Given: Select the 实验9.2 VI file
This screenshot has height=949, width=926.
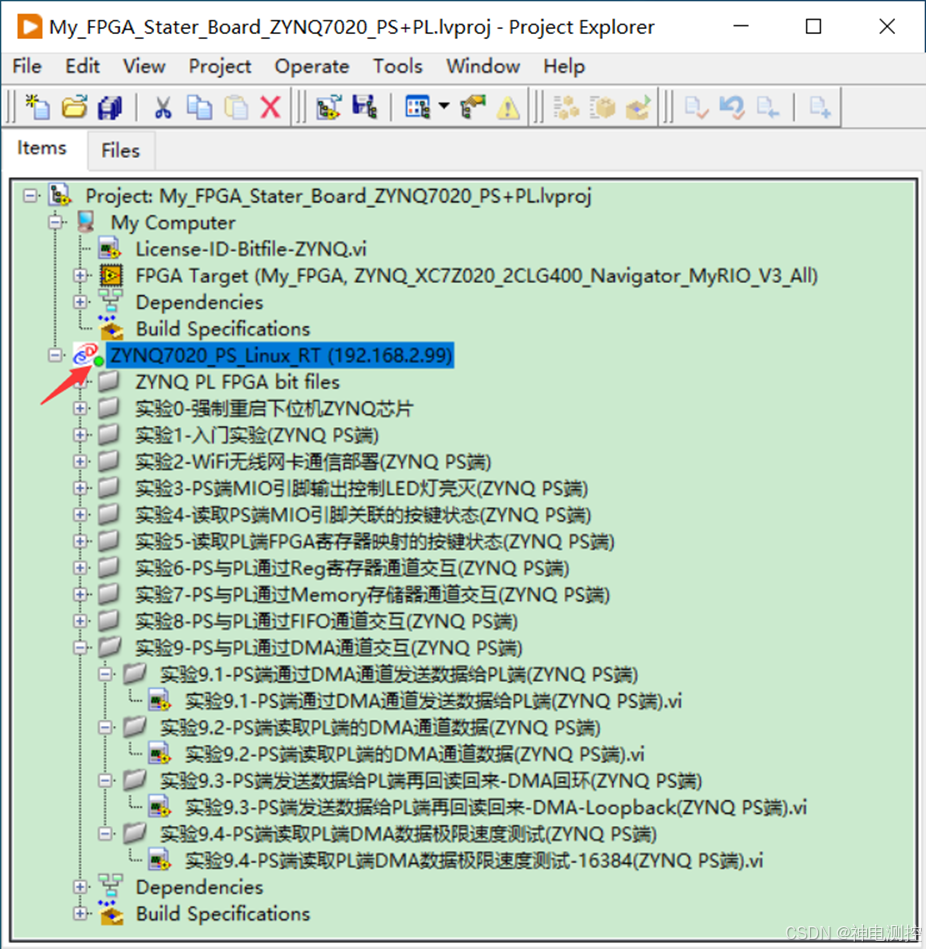Looking at the screenshot, I should 415,754.
